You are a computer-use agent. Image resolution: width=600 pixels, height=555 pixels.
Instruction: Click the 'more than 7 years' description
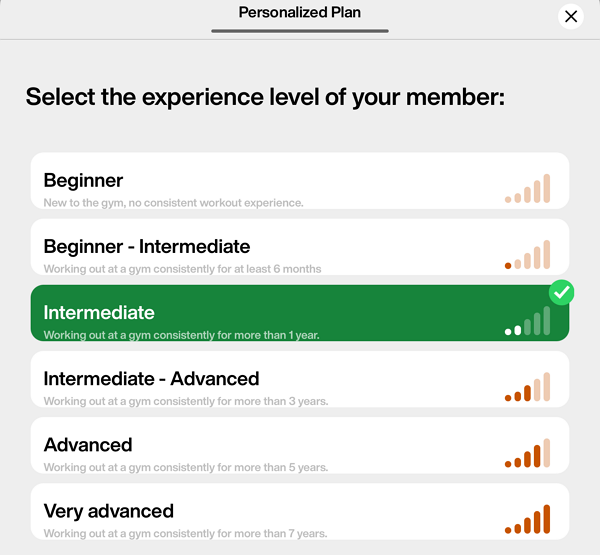(x=186, y=533)
